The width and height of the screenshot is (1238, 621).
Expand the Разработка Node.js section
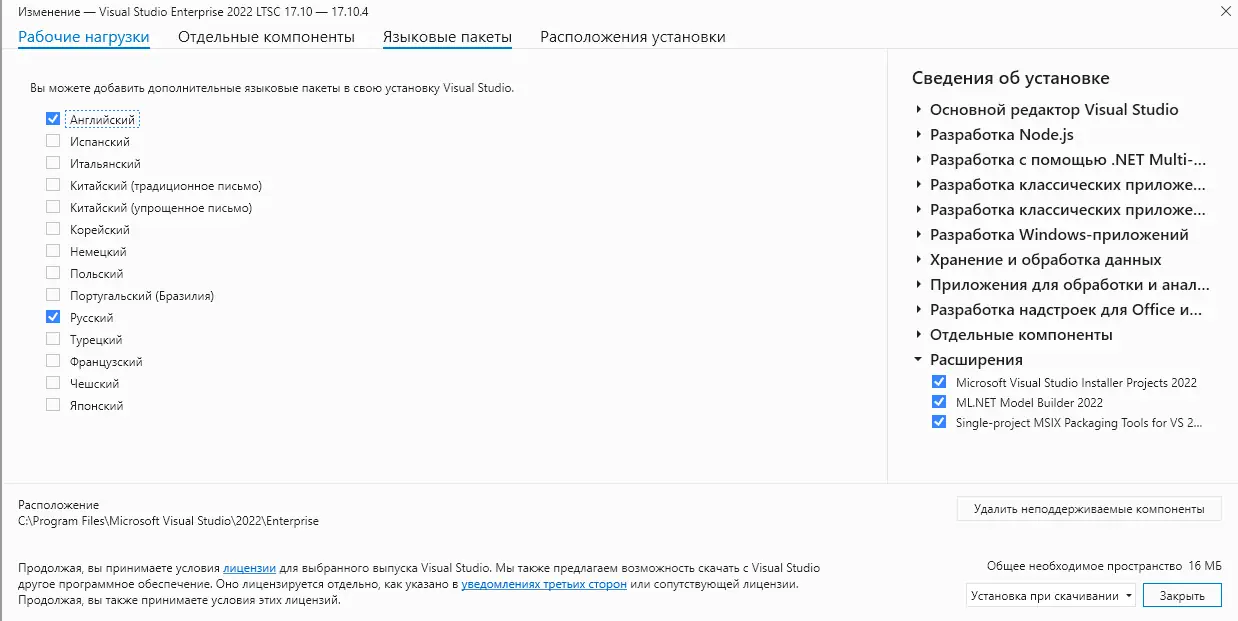[x=918, y=135]
